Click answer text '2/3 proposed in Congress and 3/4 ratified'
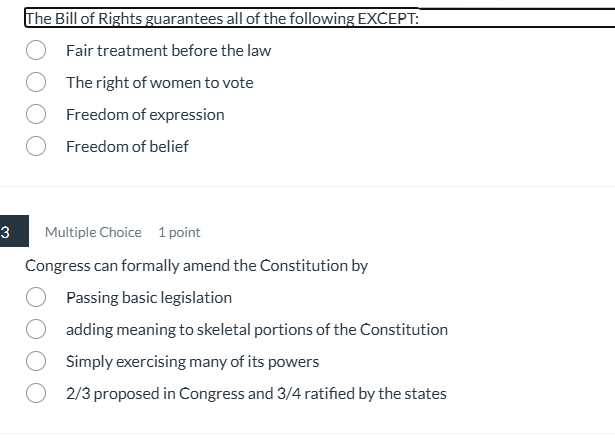 click(256, 393)
